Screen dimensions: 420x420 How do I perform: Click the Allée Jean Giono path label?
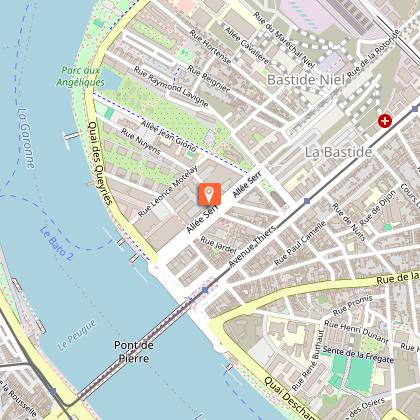(x=168, y=136)
